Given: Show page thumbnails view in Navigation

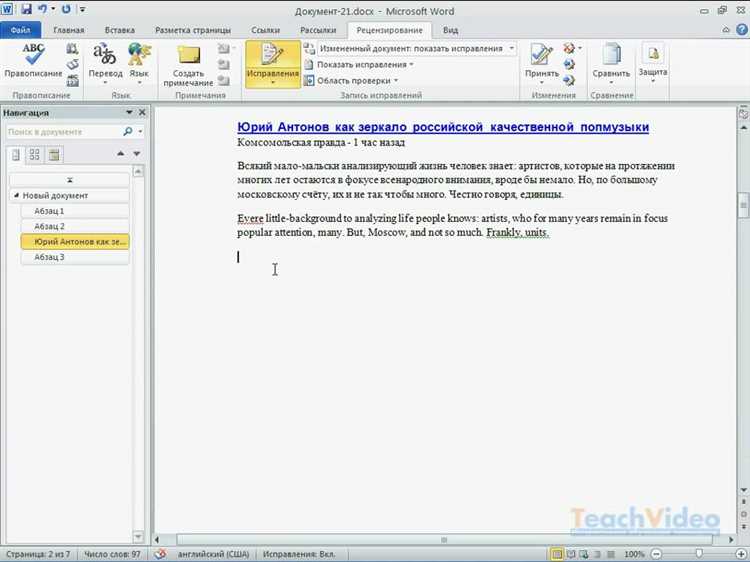Looking at the screenshot, I should click(34, 154).
